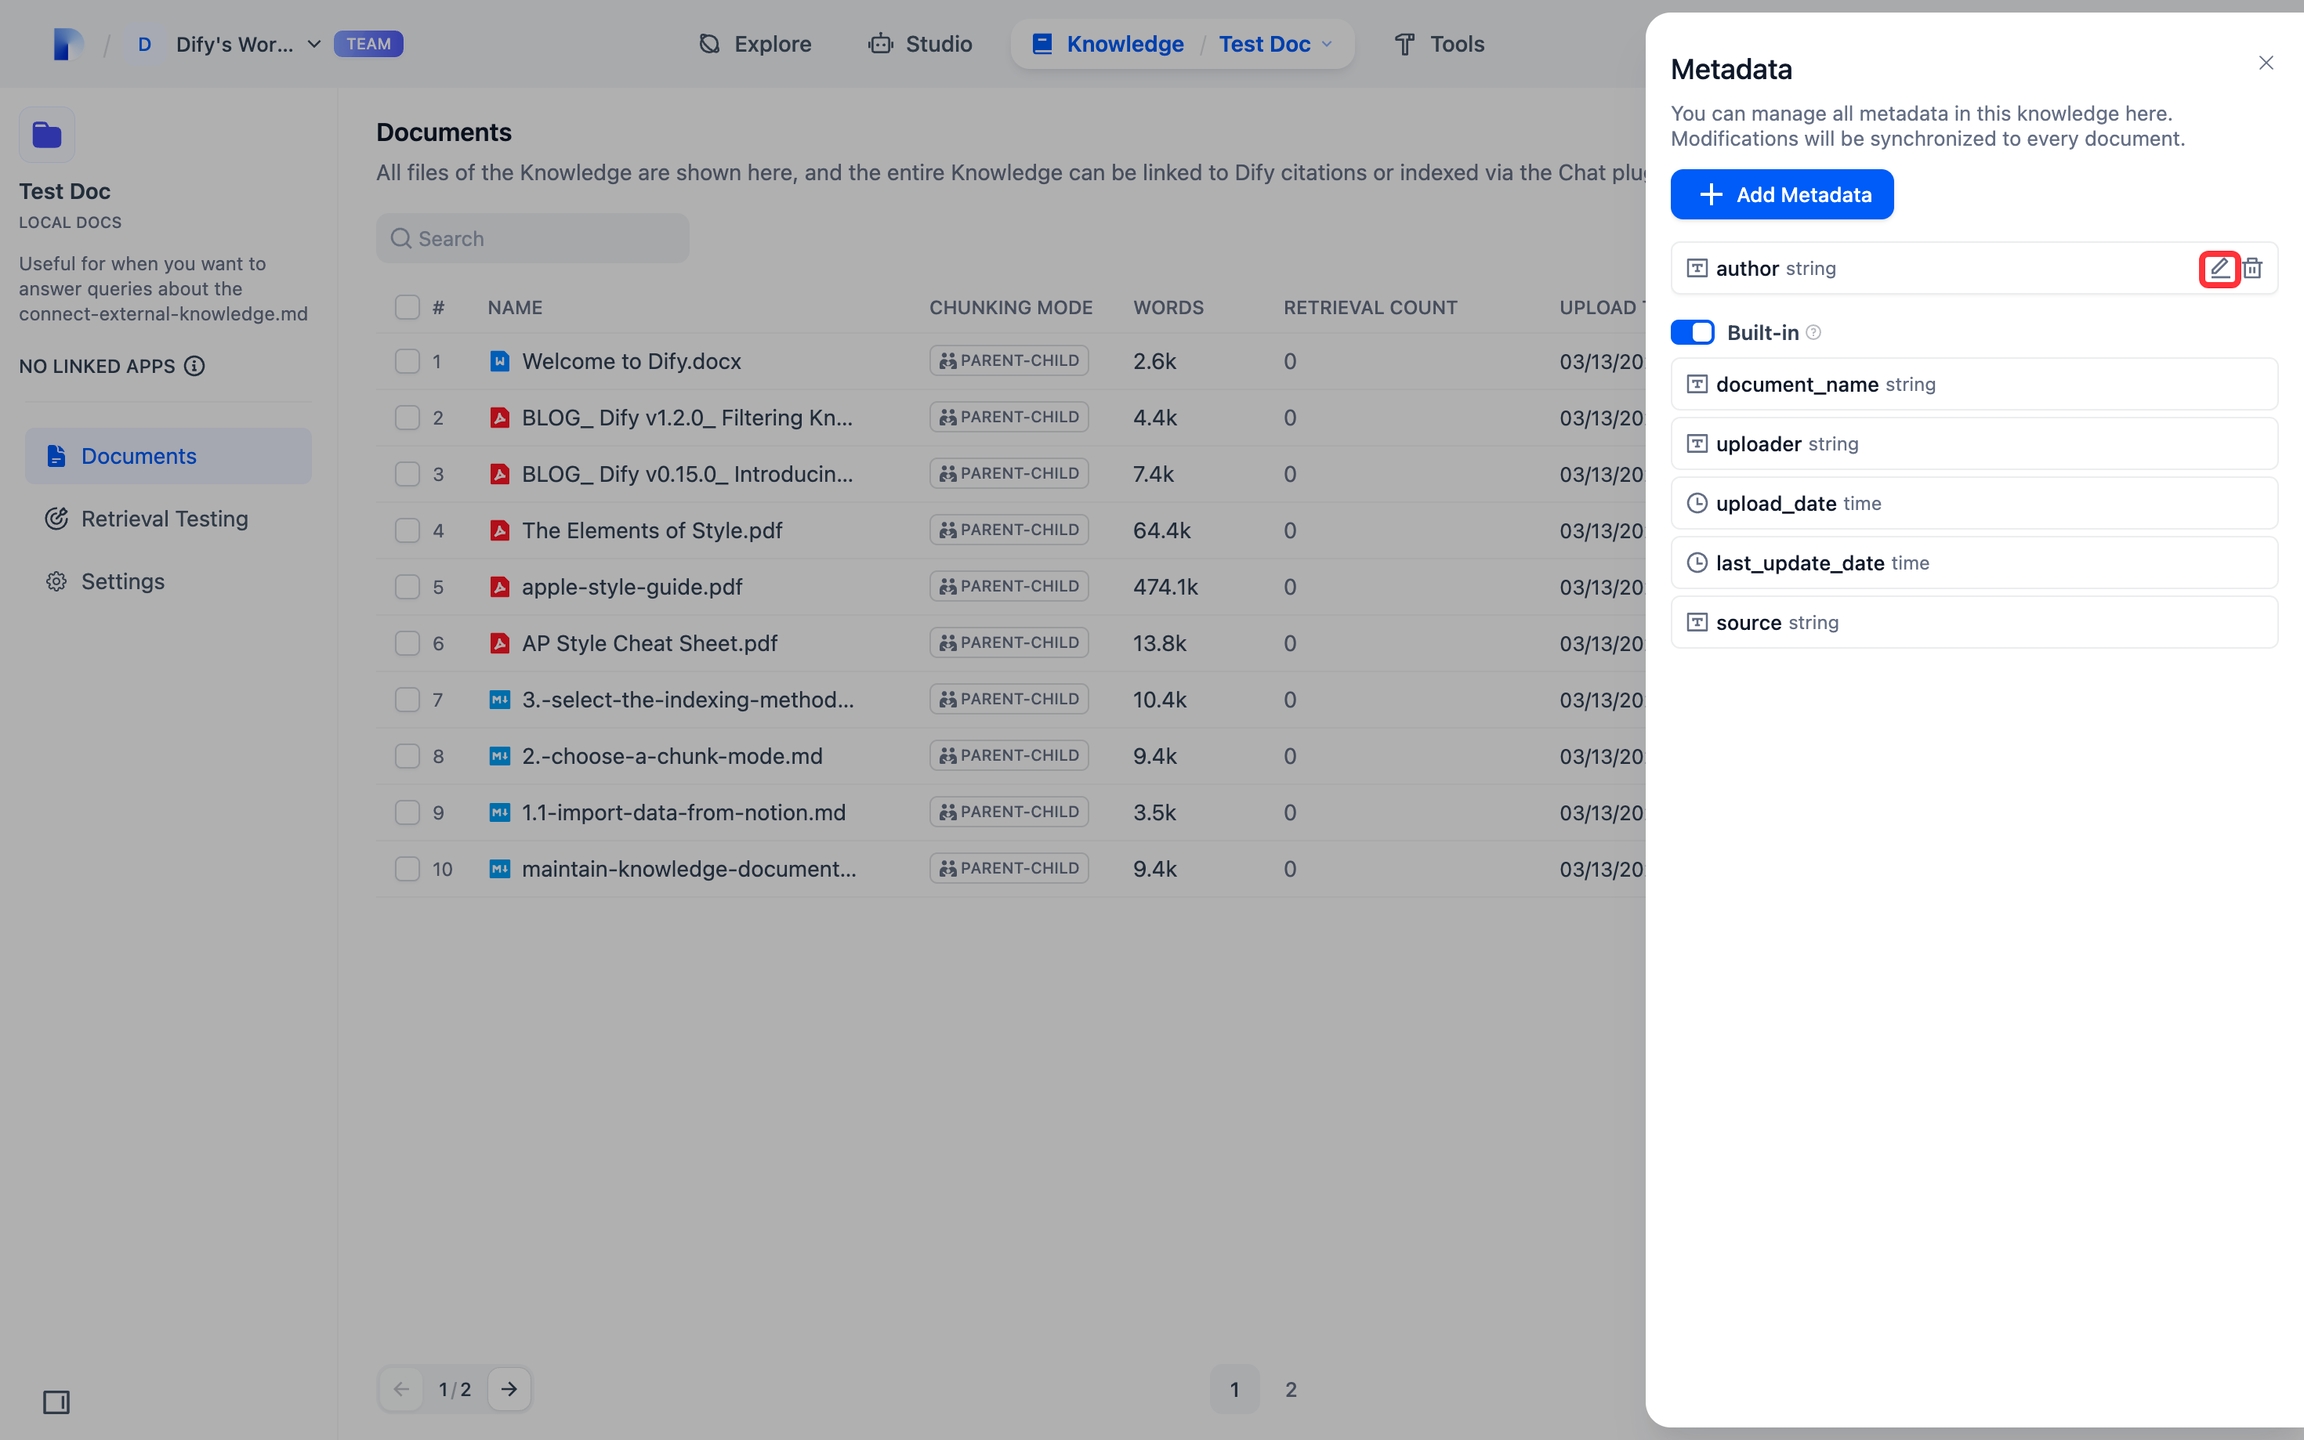Image resolution: width=2304 pixels, height=1440 pixels.
Task: Click the document Search field
Action: coord(533,238)
